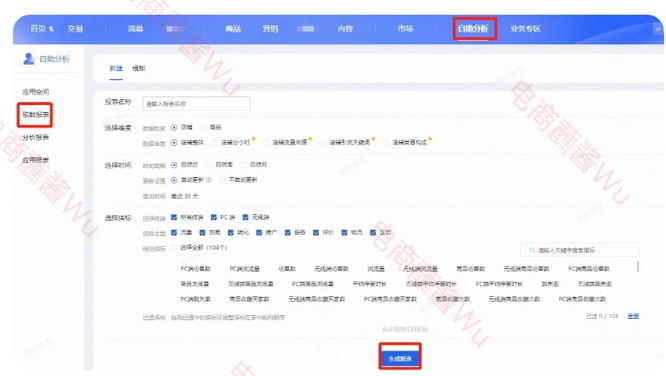This screenshot has width=666, height=376.
Task: Choose the 店铺类目构成 dimension radio
Action: click(x=386, y=143)
